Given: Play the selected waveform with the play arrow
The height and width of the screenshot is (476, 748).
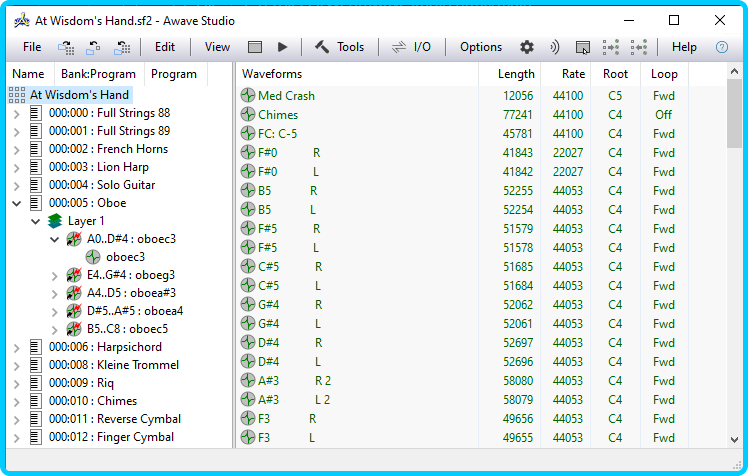Looking at the screenshot, I should [282, 47].
